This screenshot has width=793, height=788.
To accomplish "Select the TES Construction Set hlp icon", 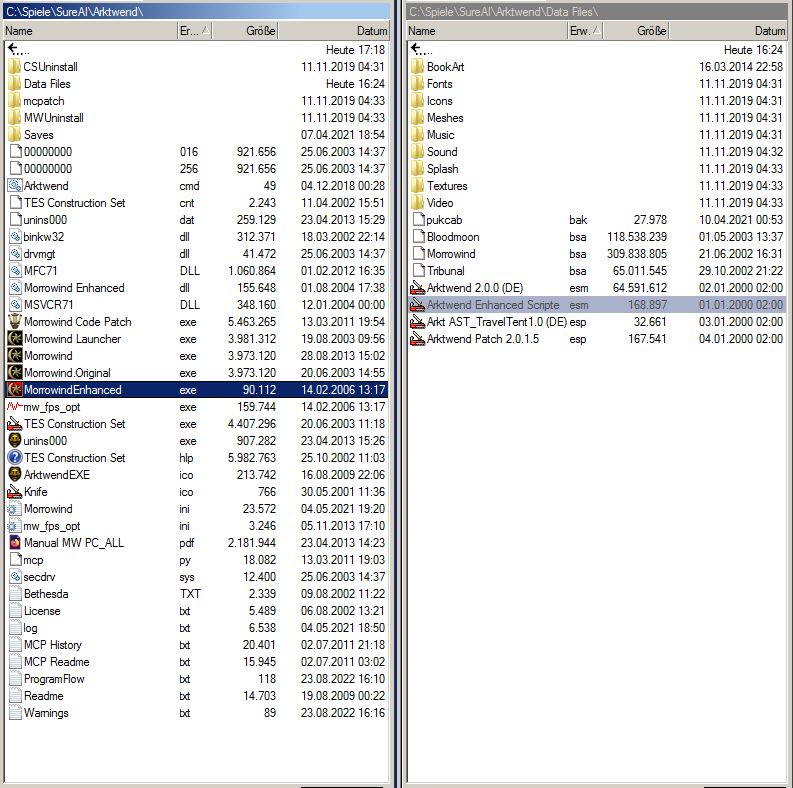I will click(x=15, y=458).
